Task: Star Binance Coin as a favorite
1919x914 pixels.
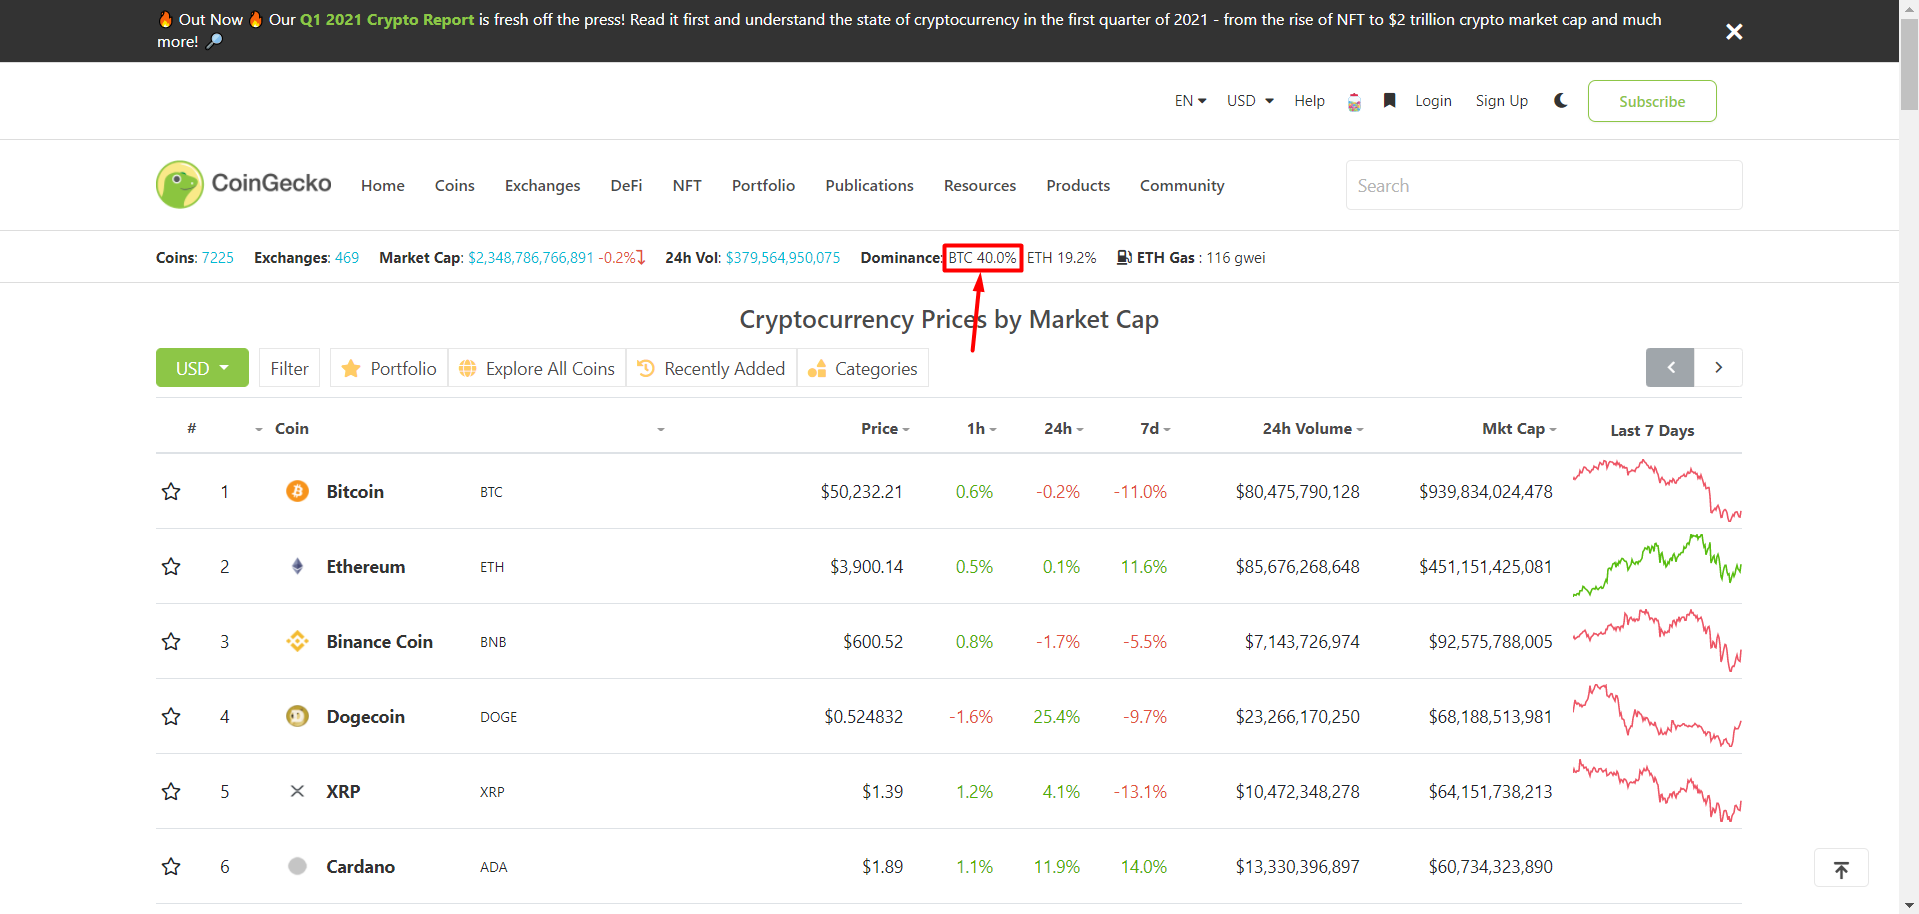Action: tap(171, 641)
